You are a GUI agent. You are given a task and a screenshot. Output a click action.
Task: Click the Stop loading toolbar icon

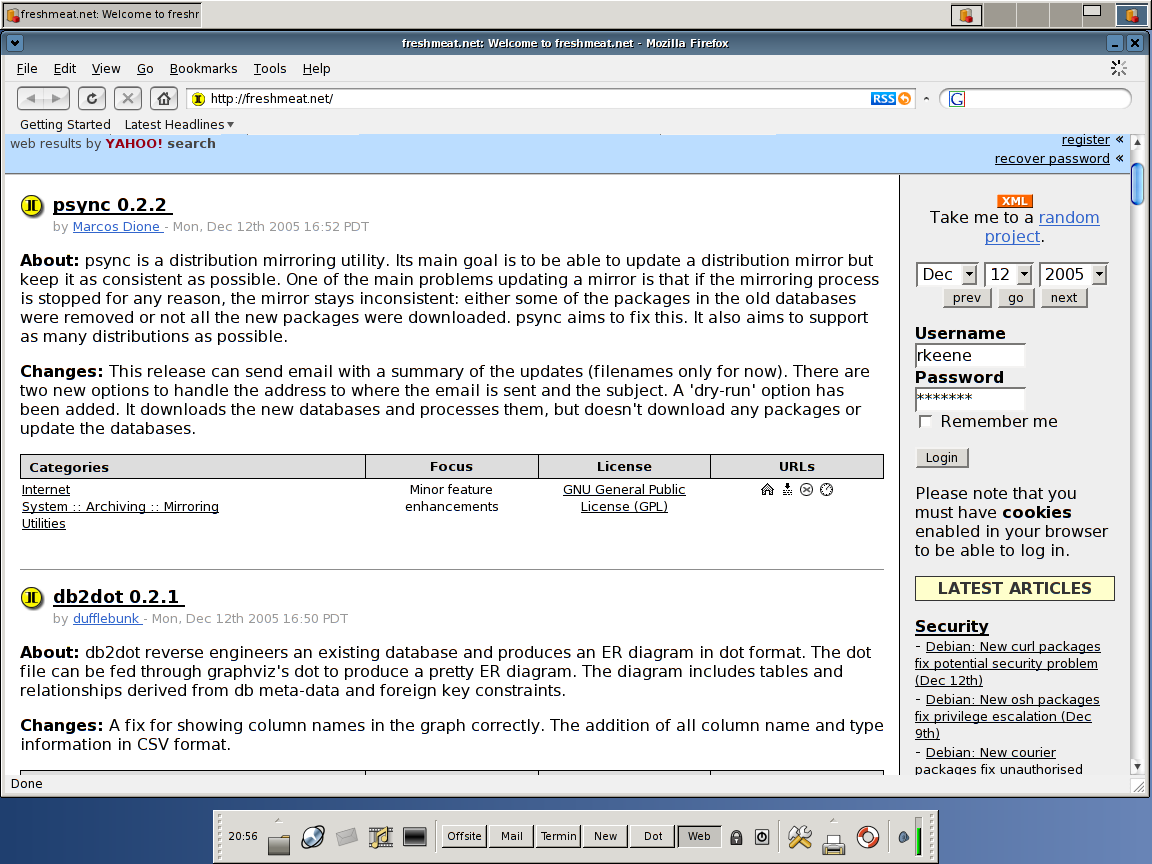click(128, 98)
